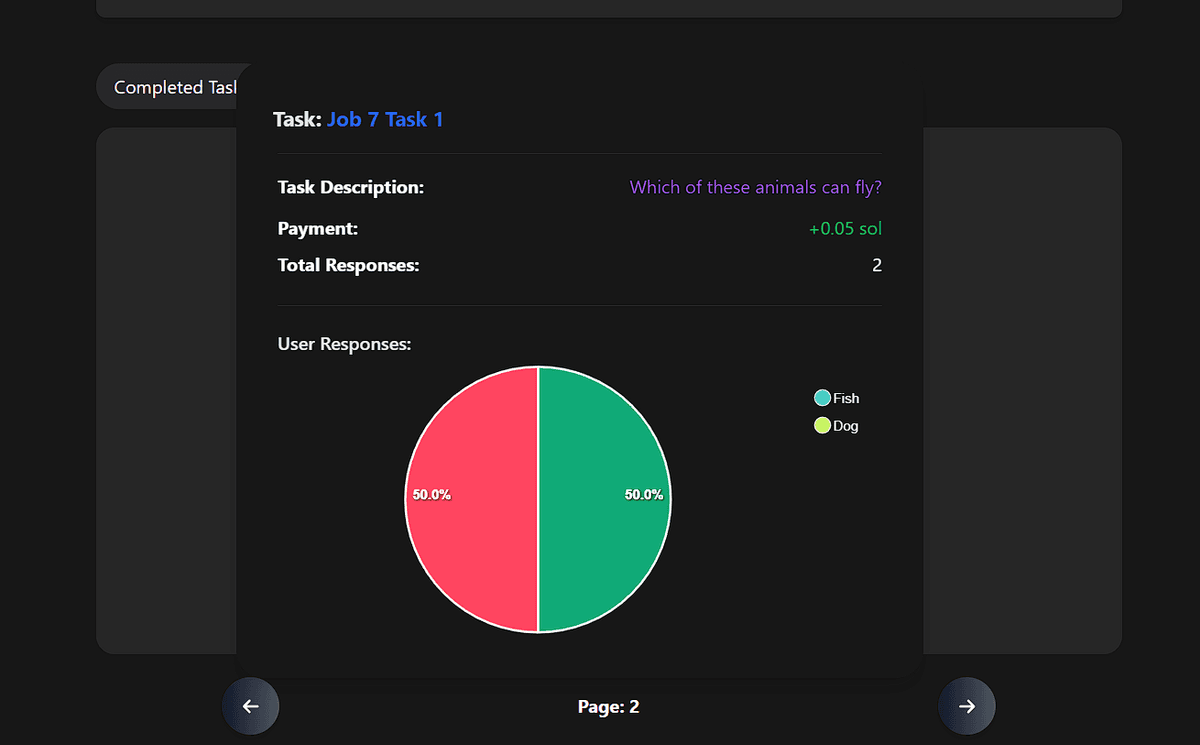Click the center of the pie chart
Screen dimensions: 1200x745
tap(538, 498)
